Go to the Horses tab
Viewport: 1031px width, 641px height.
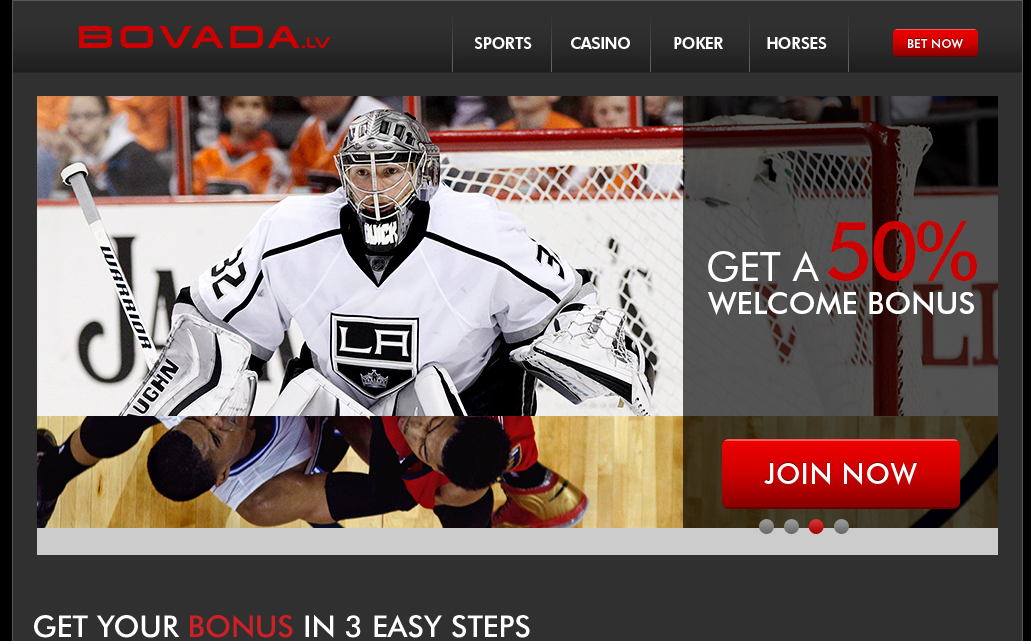click(x=796, y=43)
